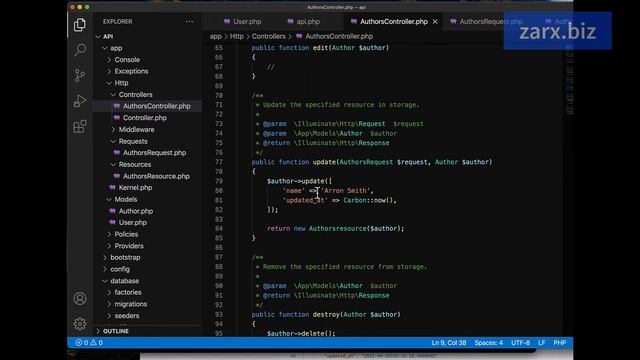
Task: Open Kernel.php in explorer tree
Action: 136,188
